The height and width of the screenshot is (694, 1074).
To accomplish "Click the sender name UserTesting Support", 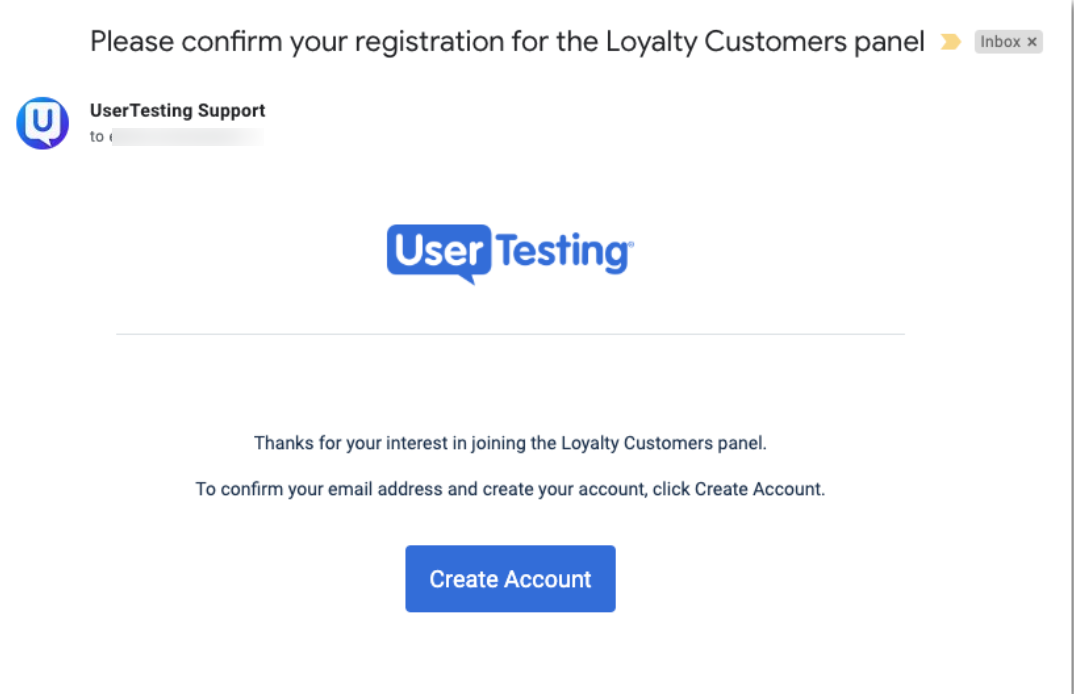I will [x=177, y=110].
